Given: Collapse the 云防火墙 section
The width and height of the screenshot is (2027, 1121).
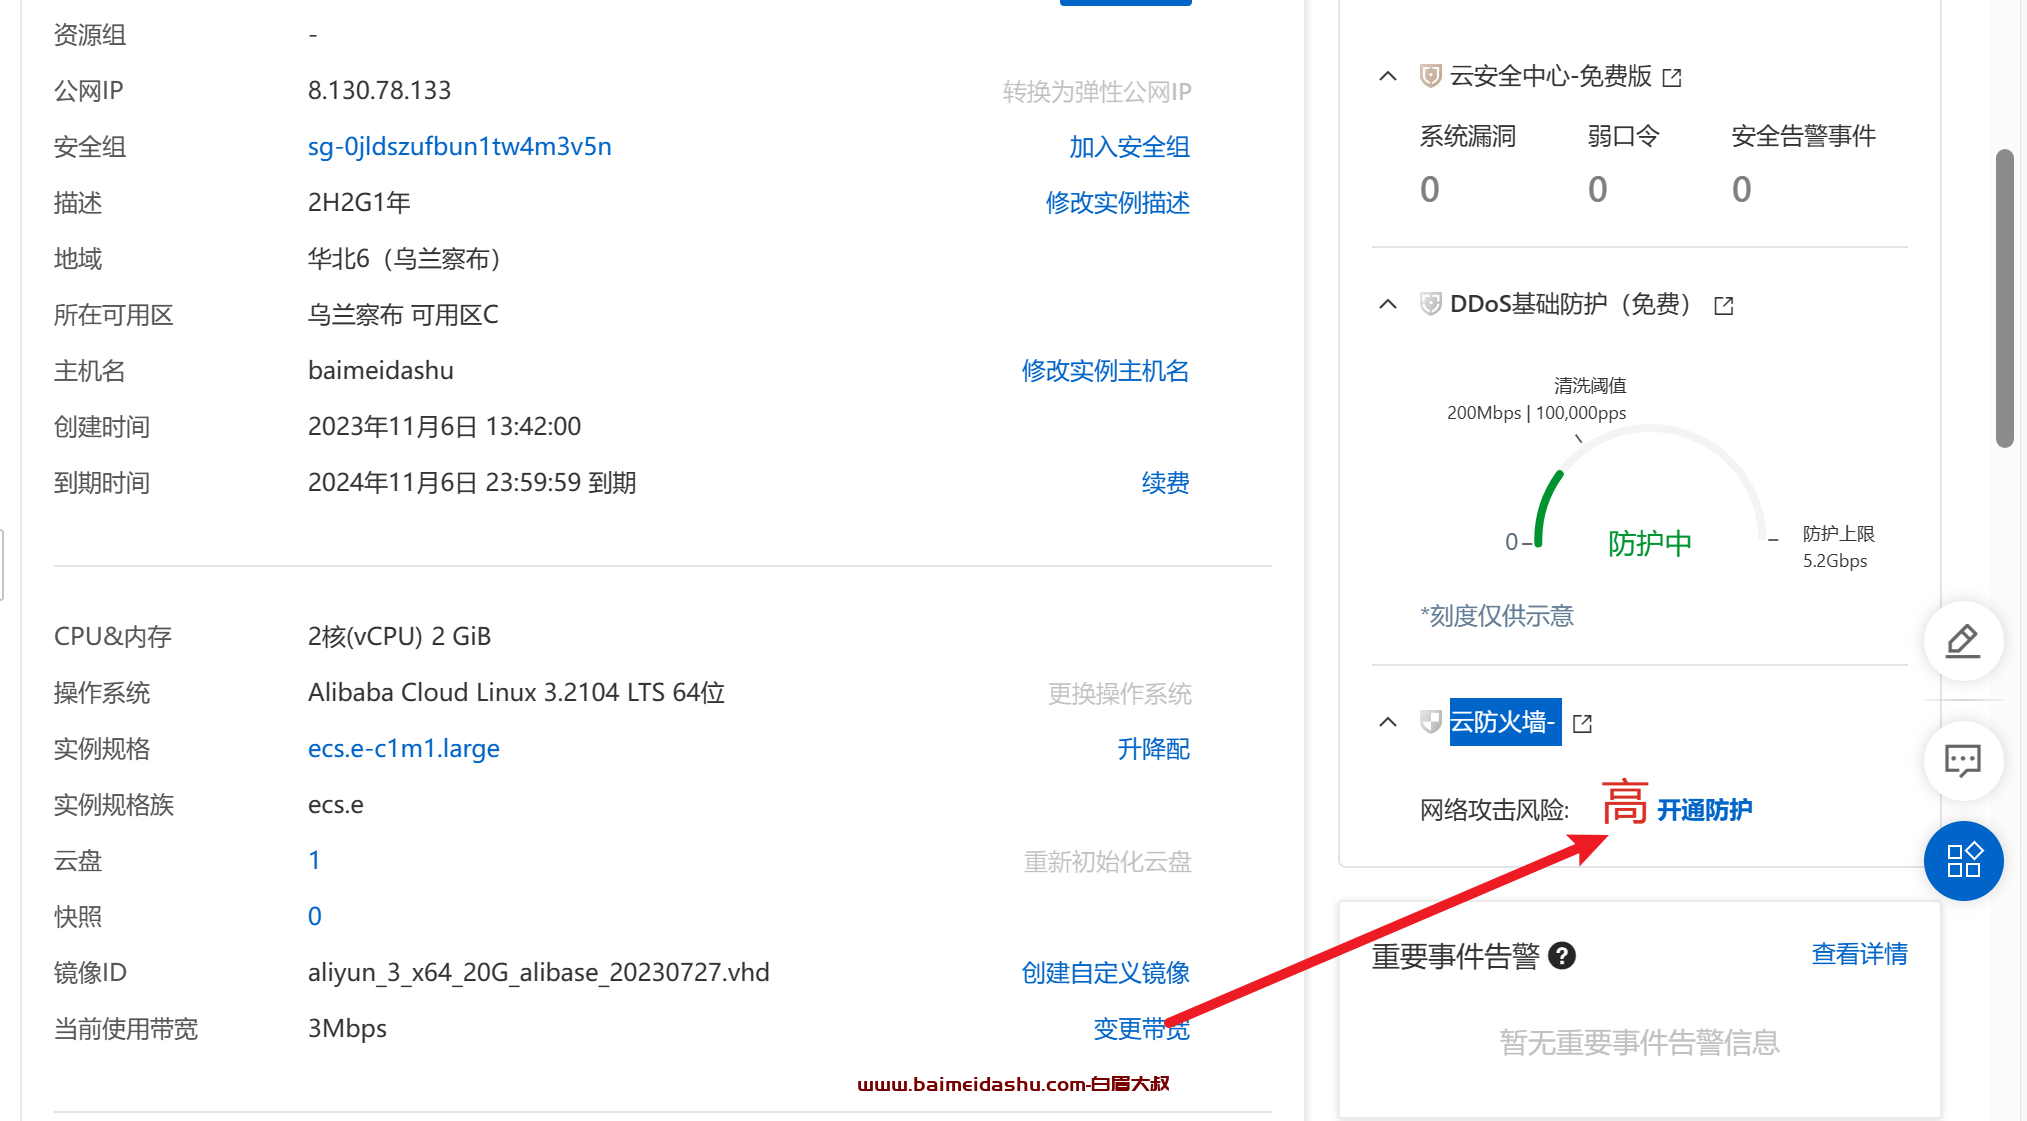Looking at the screenshot, I should click(1388, 722).
